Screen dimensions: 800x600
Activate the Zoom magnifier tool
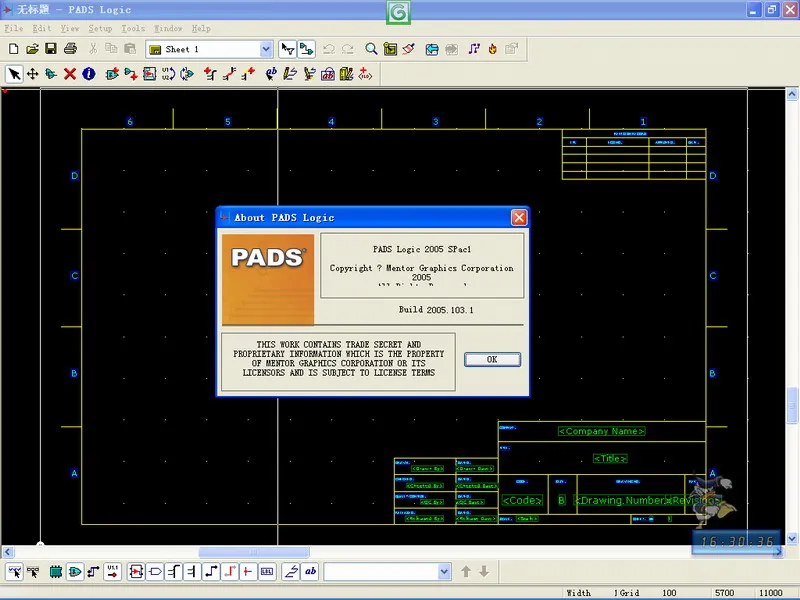[x=371, y=49]
